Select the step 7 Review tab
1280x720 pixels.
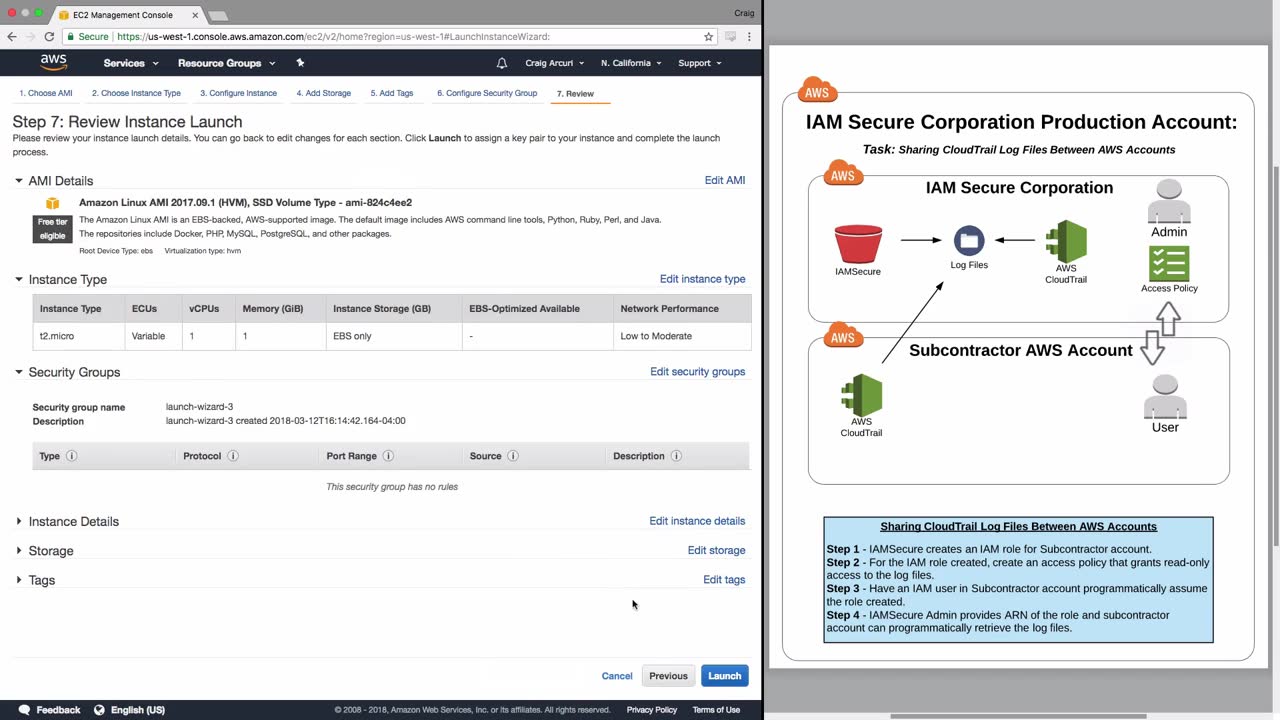click(x=575, y=94)
